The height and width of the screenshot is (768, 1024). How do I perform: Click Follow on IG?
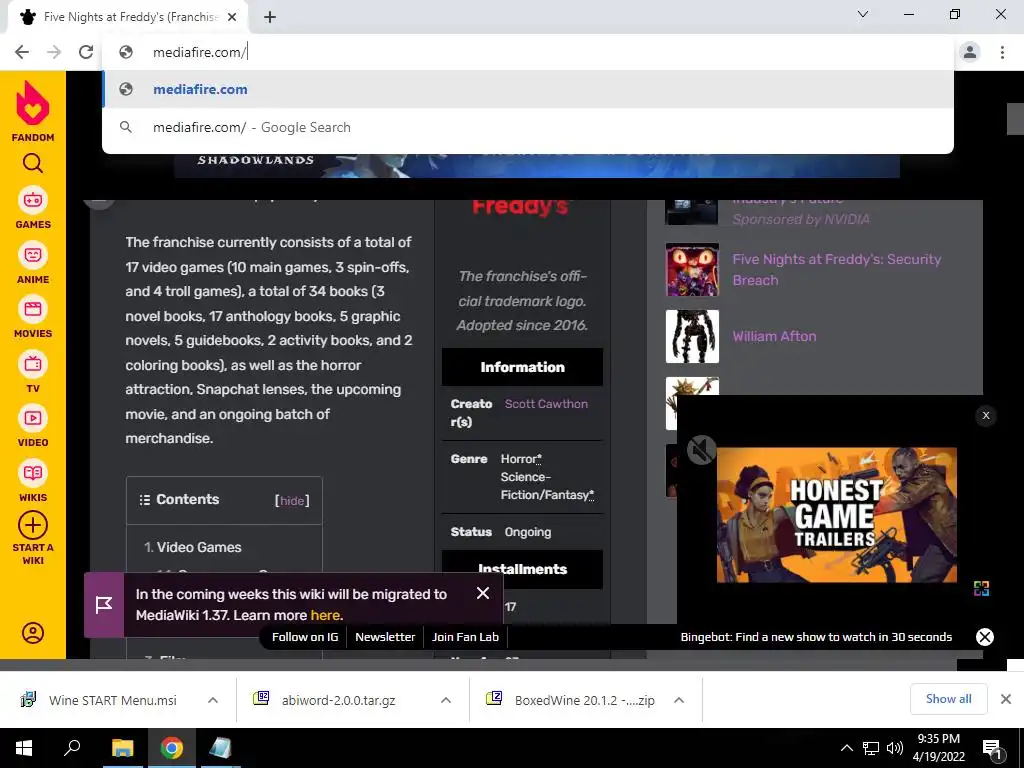pyautogui.click(x=305, y=637)
